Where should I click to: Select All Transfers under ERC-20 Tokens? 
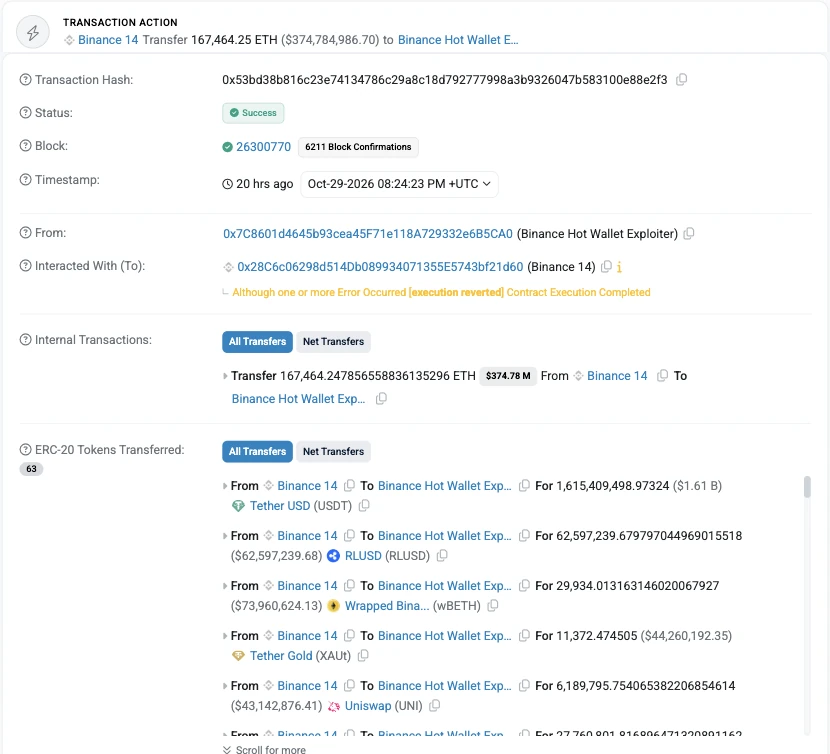tap(257, 452)
